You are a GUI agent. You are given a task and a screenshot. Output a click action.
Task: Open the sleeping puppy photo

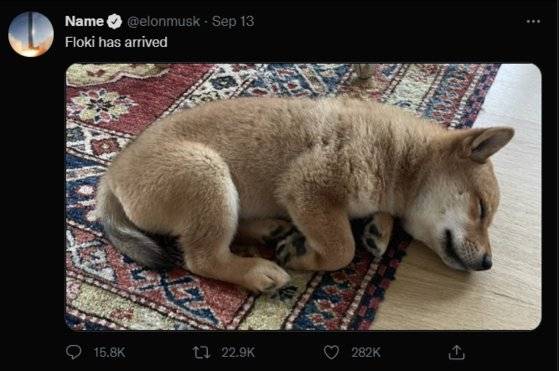304,197
